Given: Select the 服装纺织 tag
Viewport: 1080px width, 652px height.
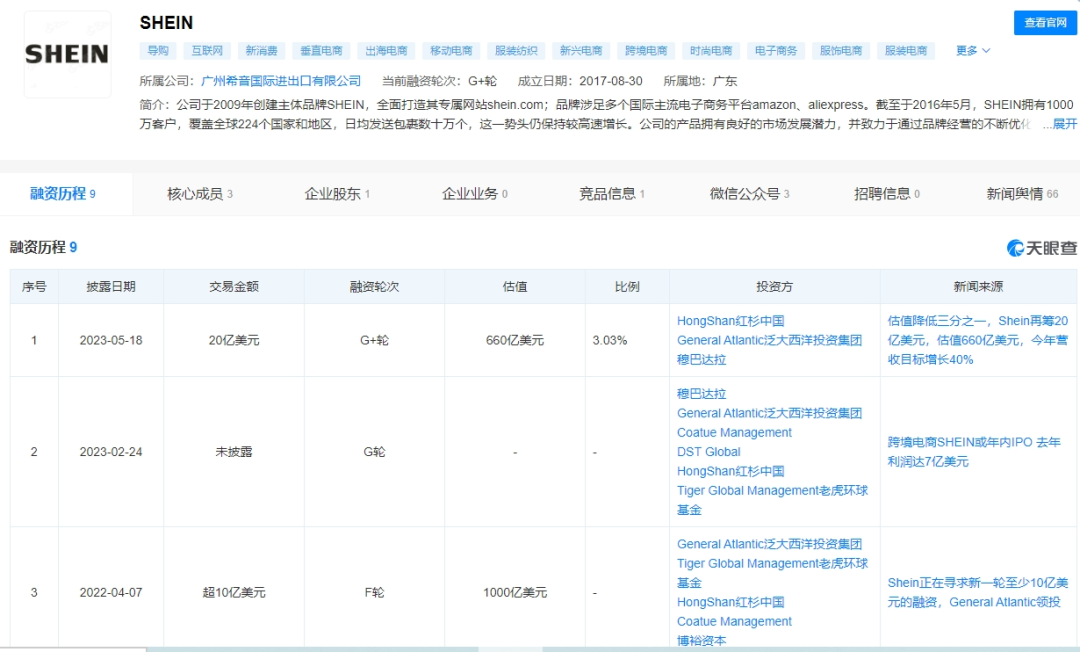Looking at the screenshot, I should point(516,51).
